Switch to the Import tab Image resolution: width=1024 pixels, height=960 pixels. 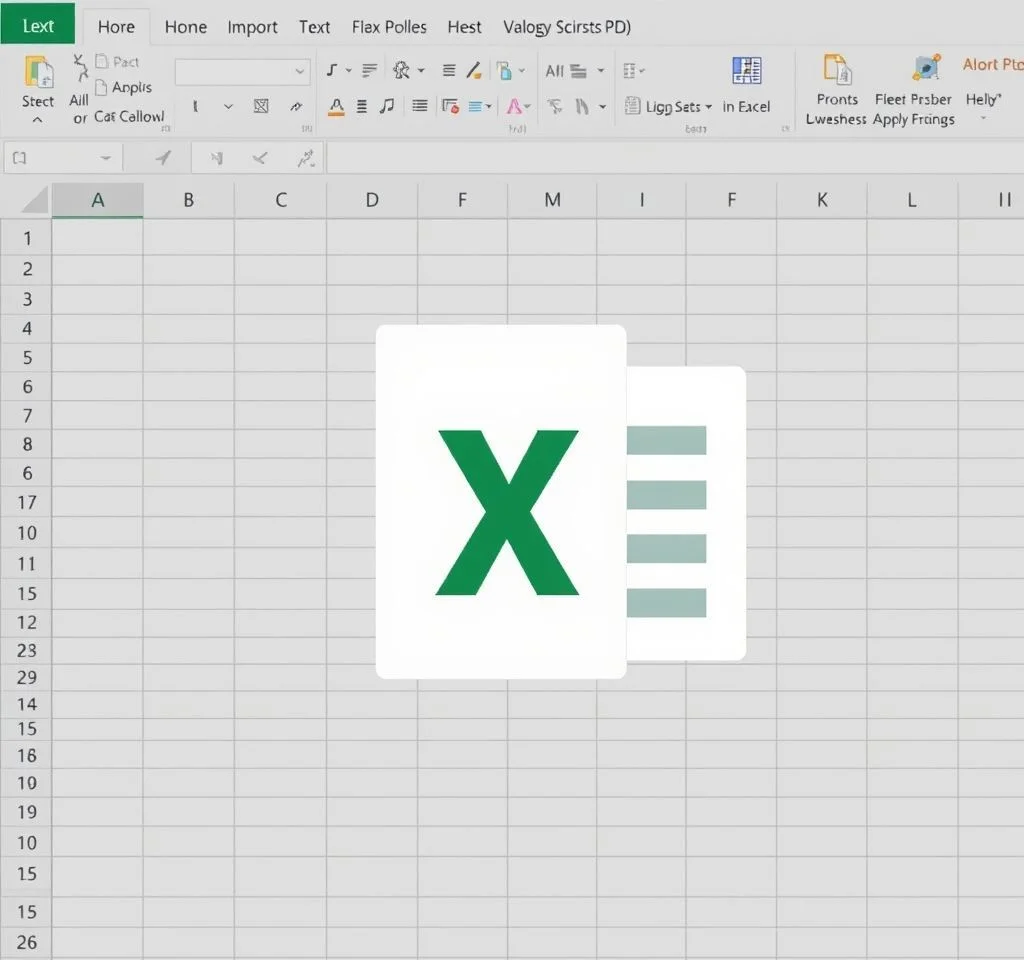[x=252, y=27]
